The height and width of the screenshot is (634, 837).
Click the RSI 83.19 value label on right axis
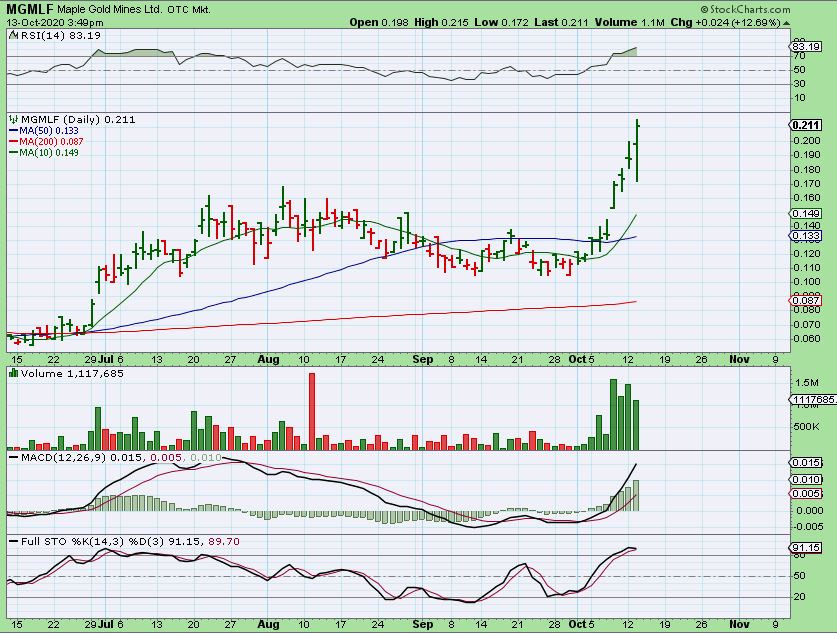point(804,46)
